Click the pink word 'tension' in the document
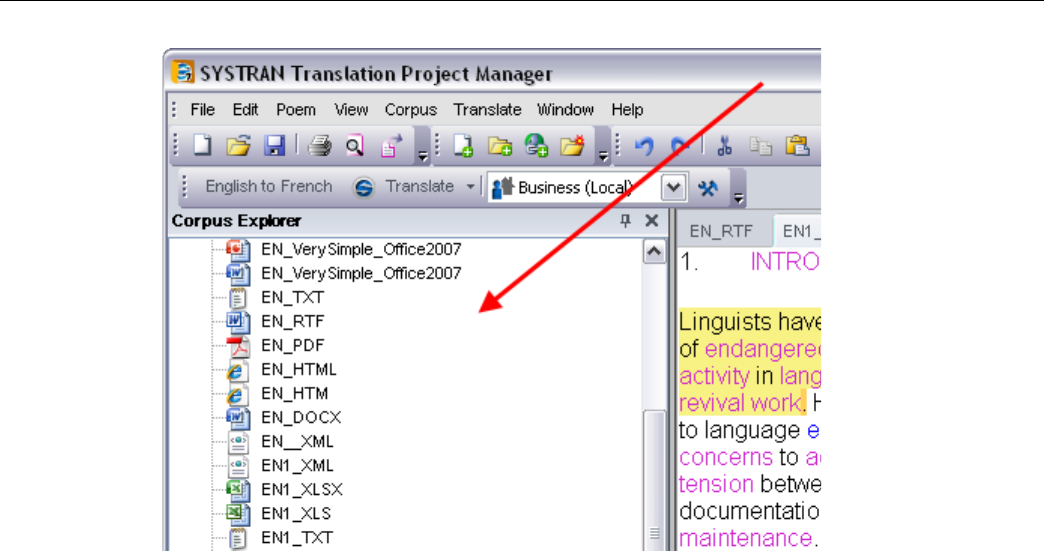Viewport: 1044px width, 551px height. pos(716,484)
